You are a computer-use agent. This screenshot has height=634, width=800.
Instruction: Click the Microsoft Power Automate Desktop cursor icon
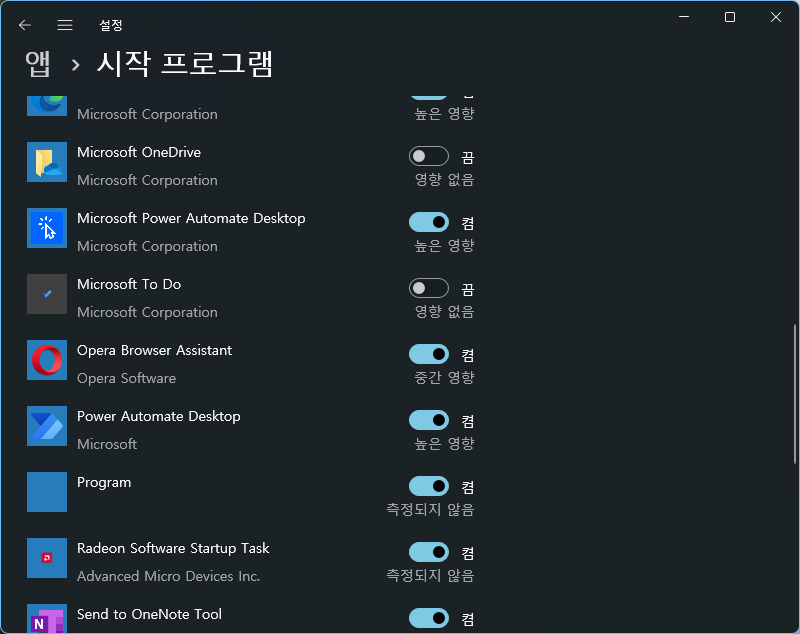click(47, 228)
